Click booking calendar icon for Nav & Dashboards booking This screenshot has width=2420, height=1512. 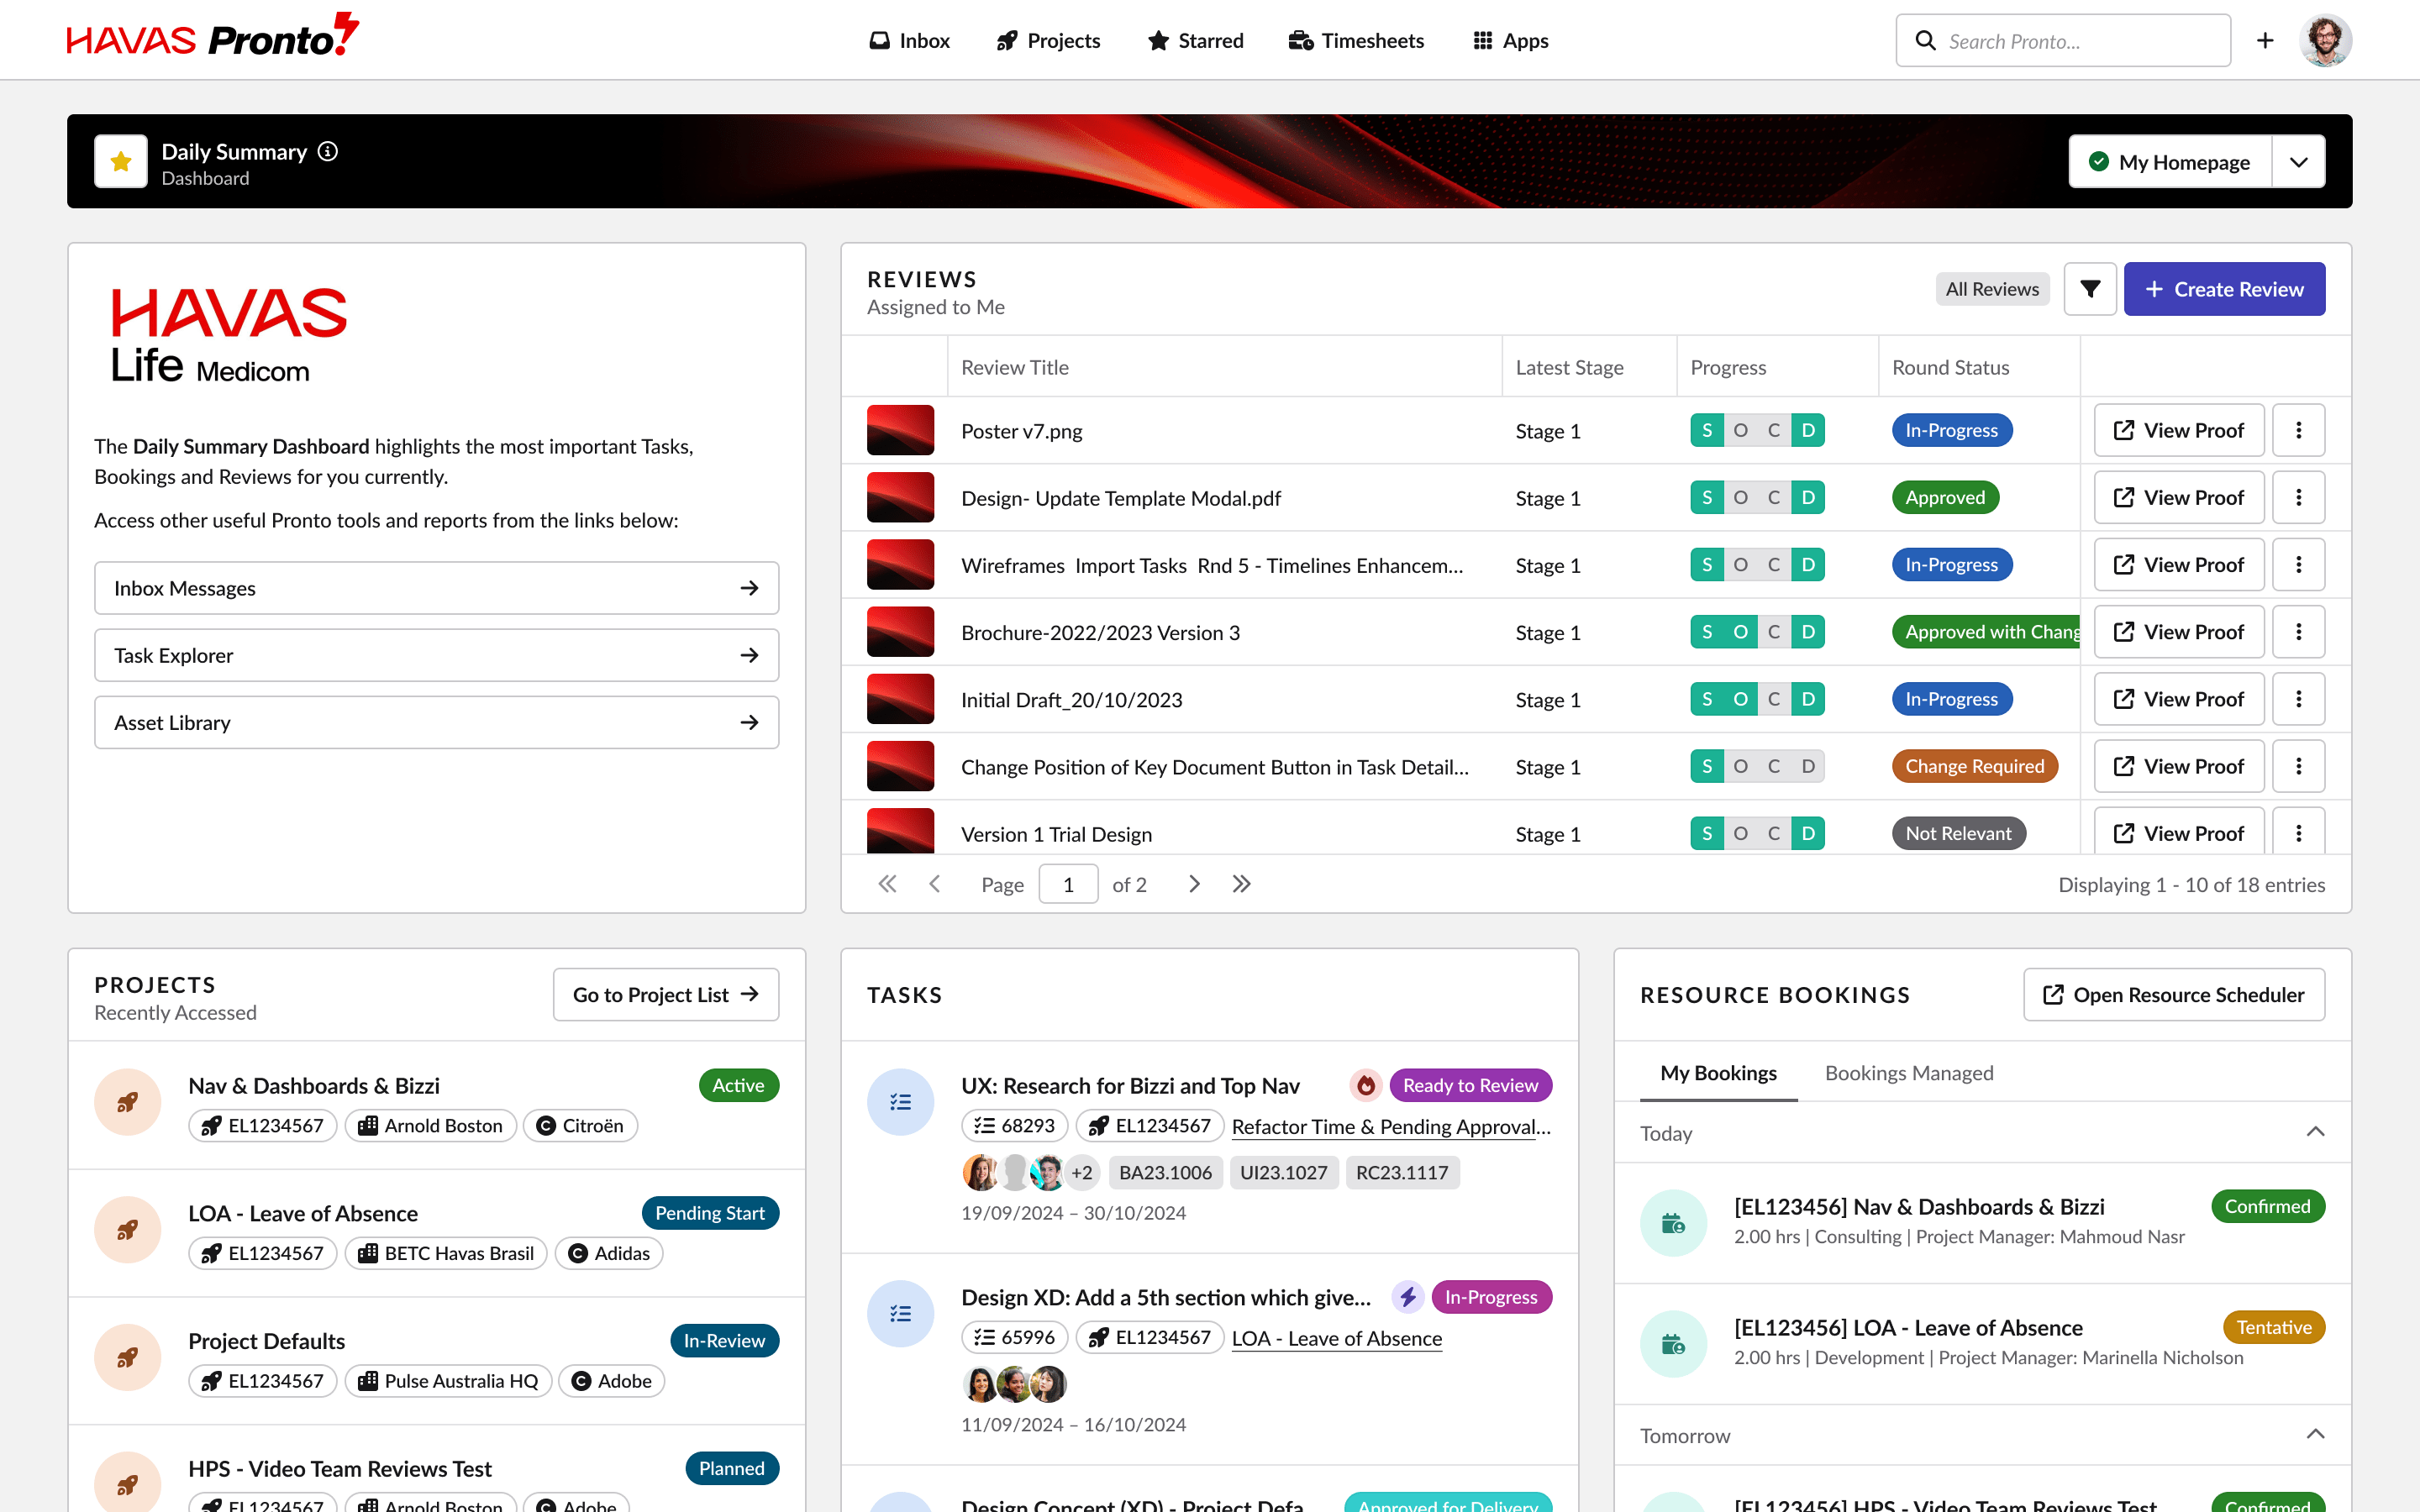(x=1673, y=1223)
